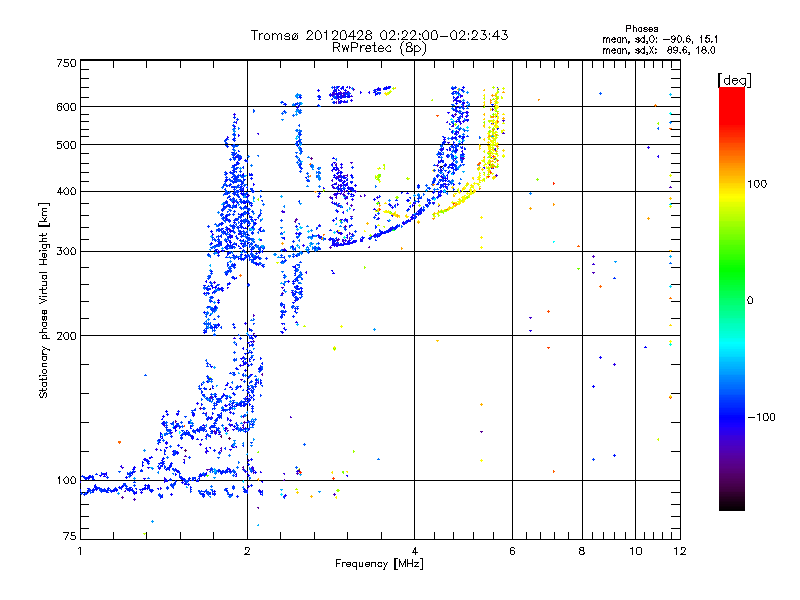
Task: Click the x-axis tick label '12'
Action: (680, 551)
